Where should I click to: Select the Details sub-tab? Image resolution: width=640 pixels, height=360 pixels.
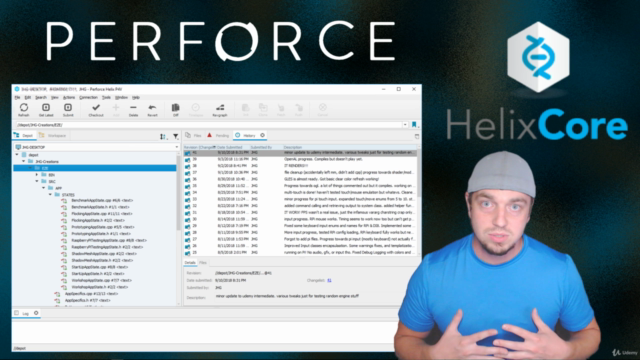pyautogui.click(x=190, y=263)
